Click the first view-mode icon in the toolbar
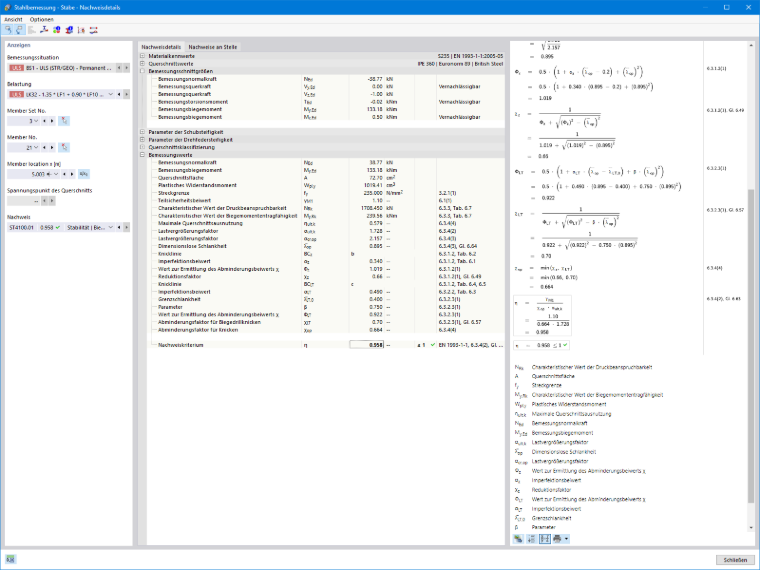The height and width of the screenshot is (570, 760). pos(8,30)
